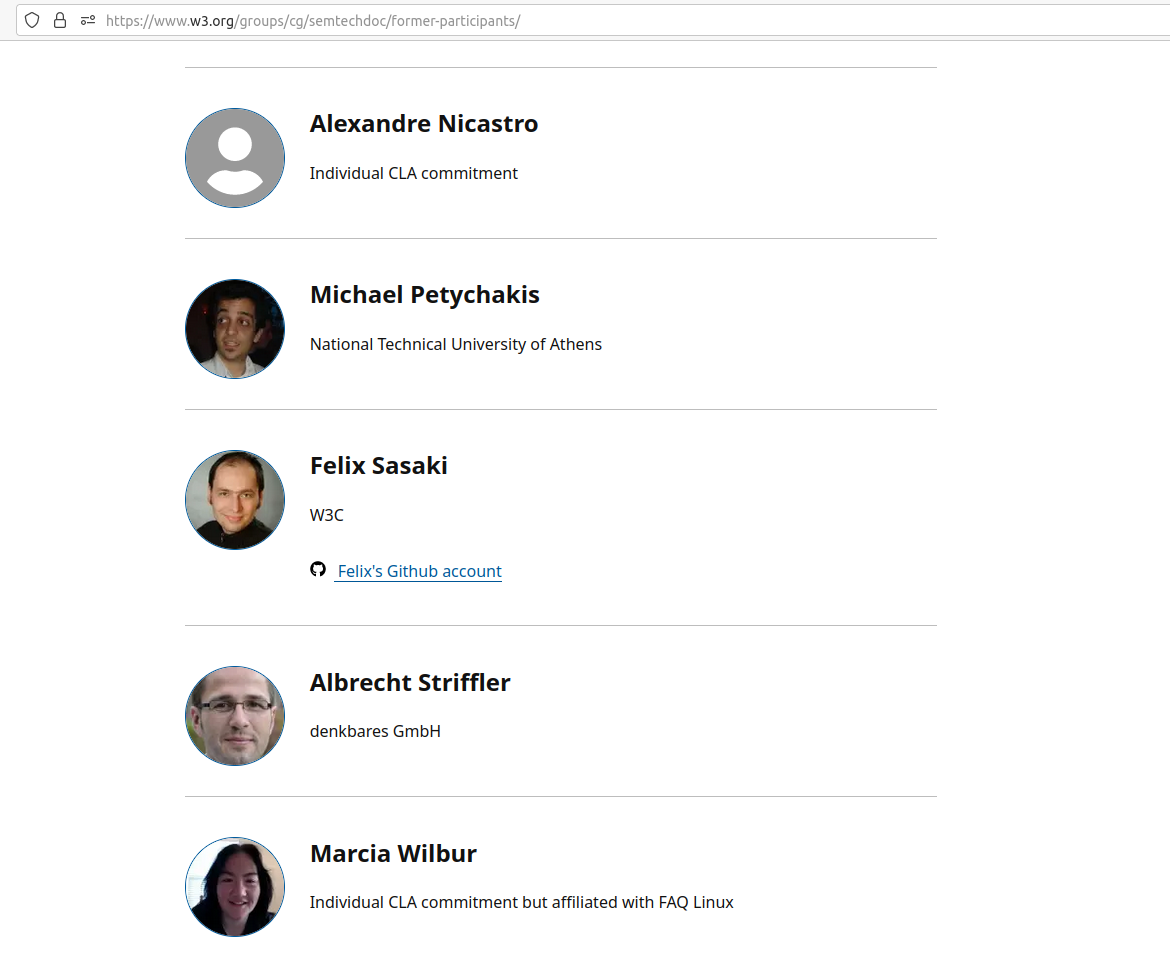Click the Felix Sasaki name heading
The width and height of the screenshot is (1170, 960).
pos(379,466)
